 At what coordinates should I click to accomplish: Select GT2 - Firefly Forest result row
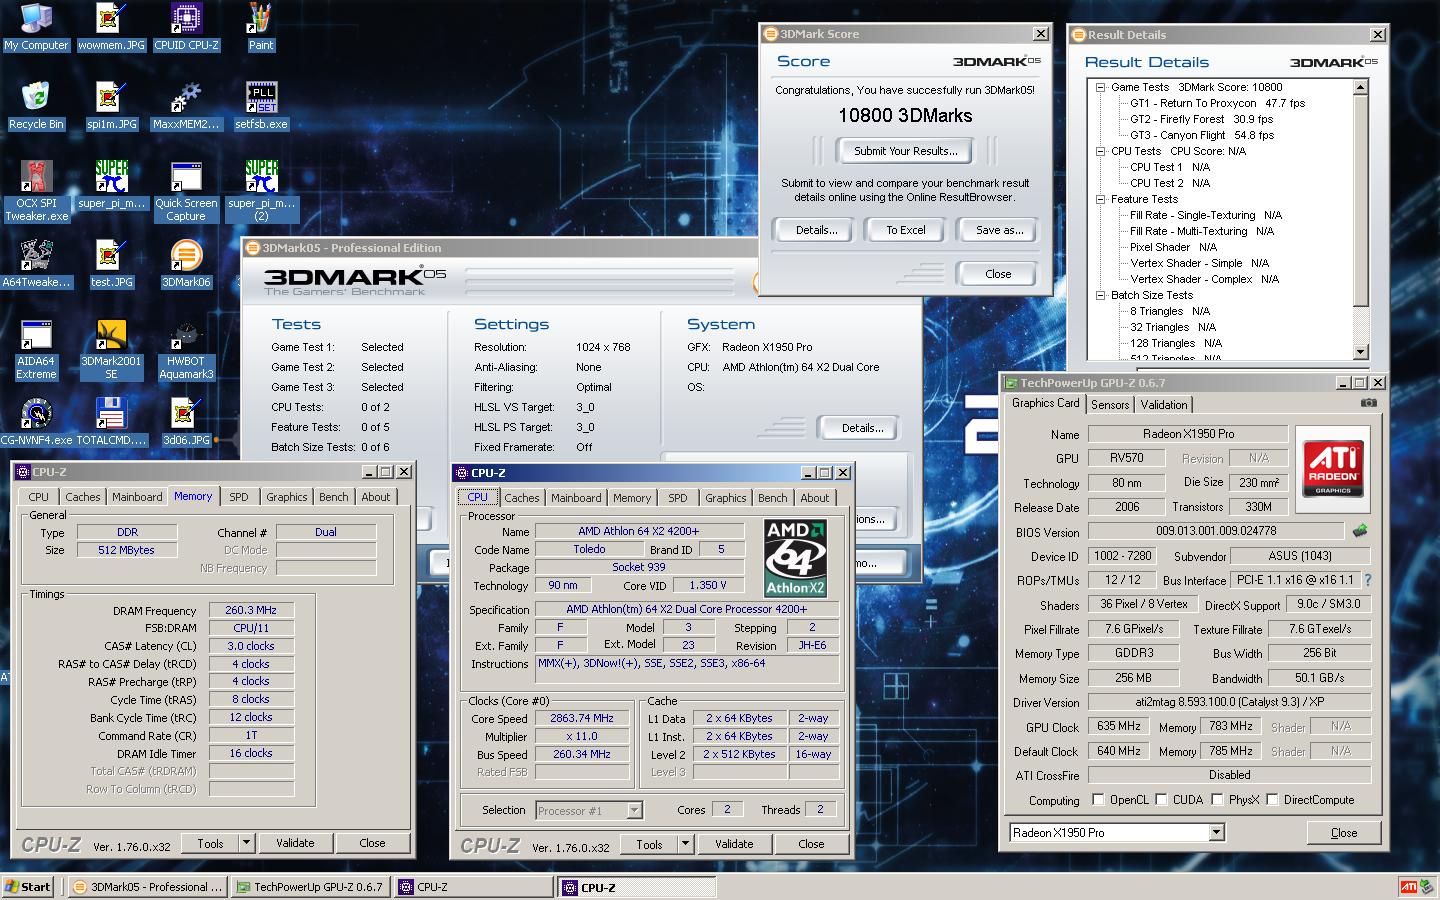1201,119
